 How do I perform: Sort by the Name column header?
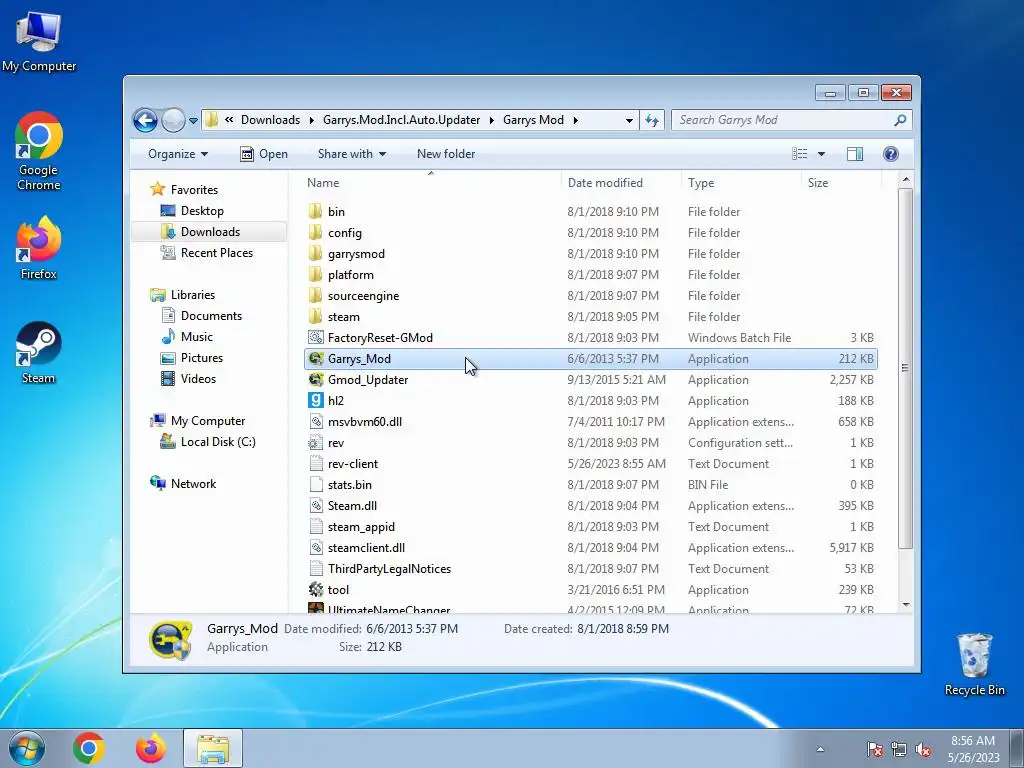click(x=431, y=183)
